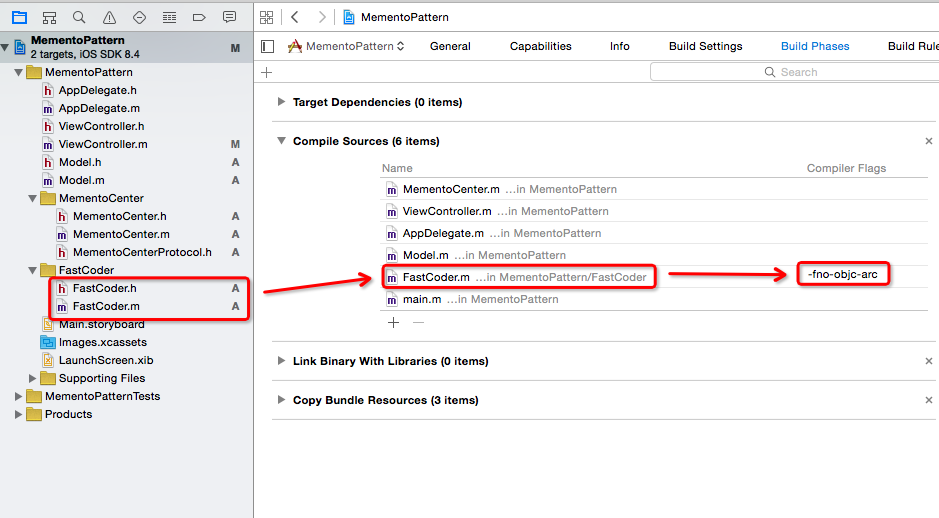Open the Symbol navigator icon
Image resolution: width=939 pixels, height=518 pixels.
click(x=50, y=17)
